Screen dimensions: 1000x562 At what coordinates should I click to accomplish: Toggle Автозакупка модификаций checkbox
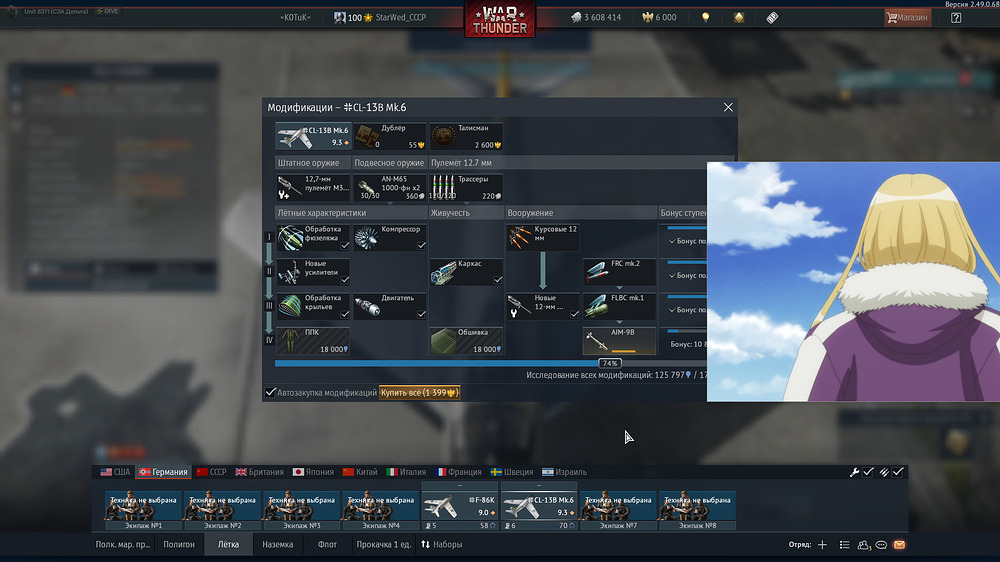pos(271,393)
